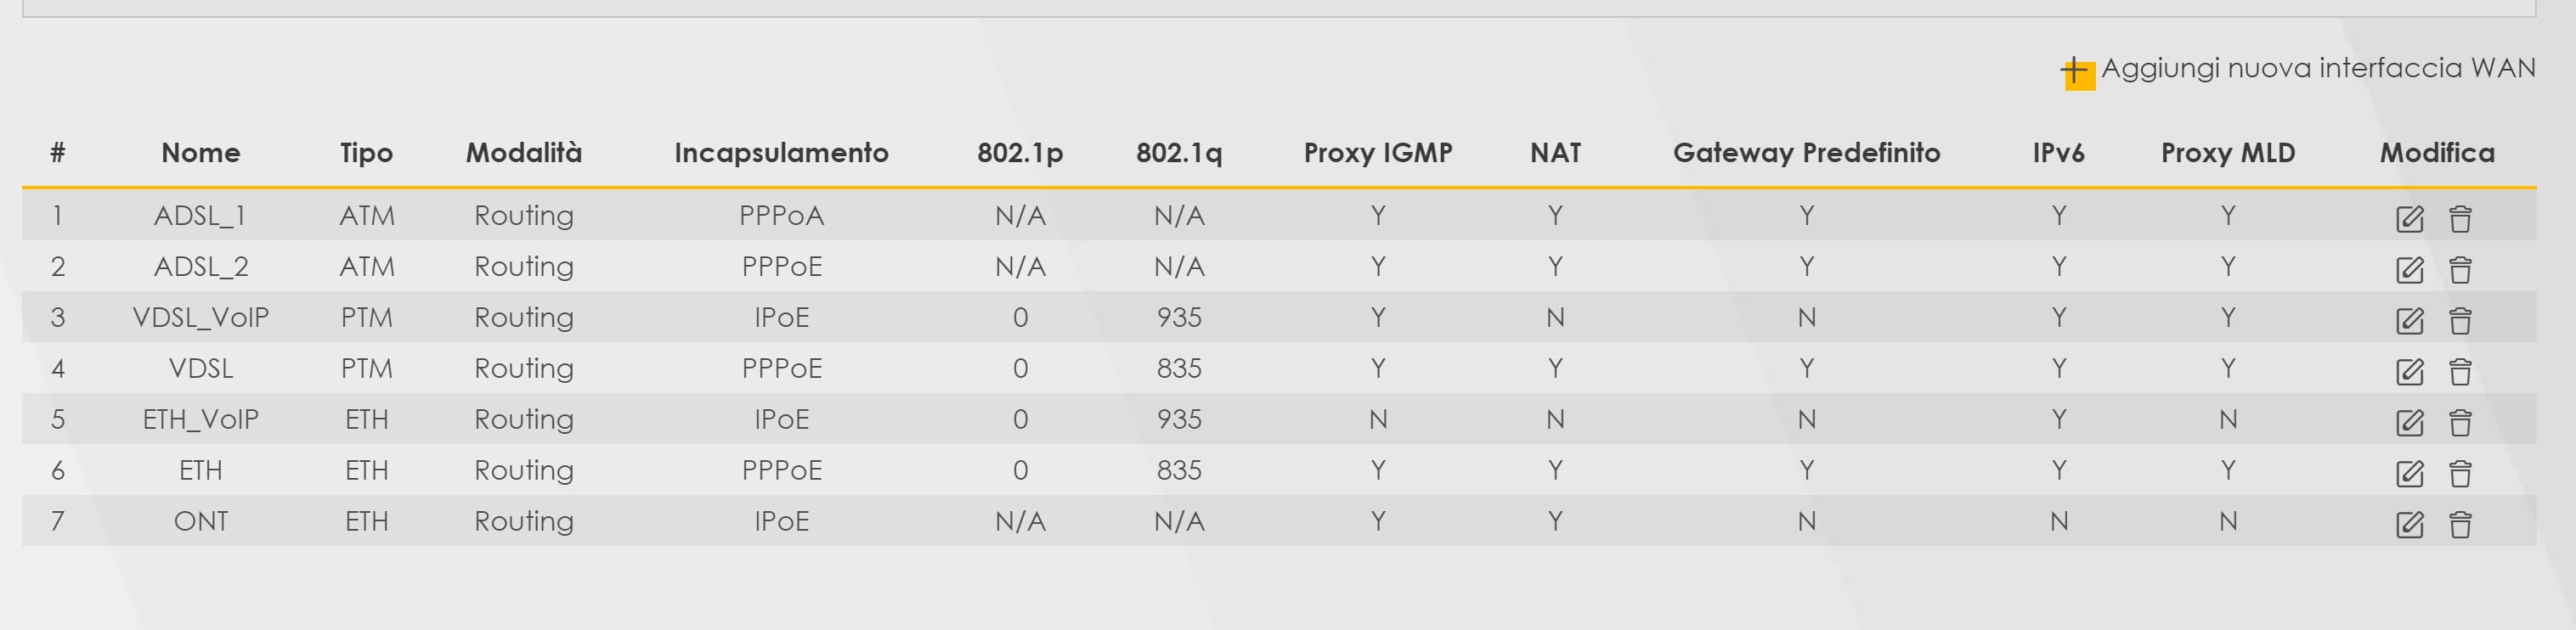Click the Nome column header

pyautogui.click(x=201, y=153)
